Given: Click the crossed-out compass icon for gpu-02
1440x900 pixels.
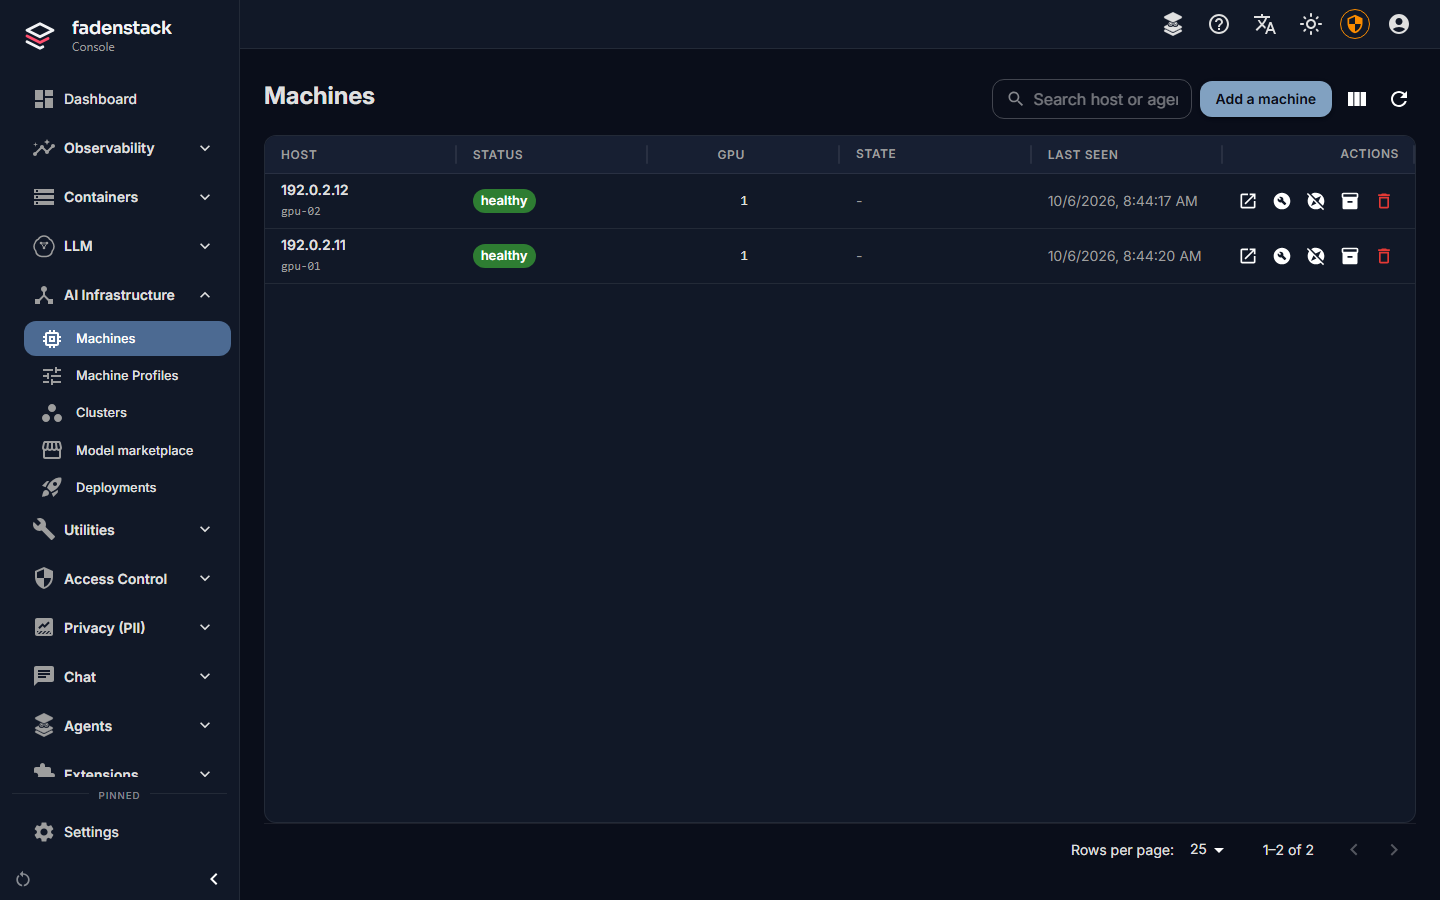Looking at the screenshot, I should click(1316, 201).
